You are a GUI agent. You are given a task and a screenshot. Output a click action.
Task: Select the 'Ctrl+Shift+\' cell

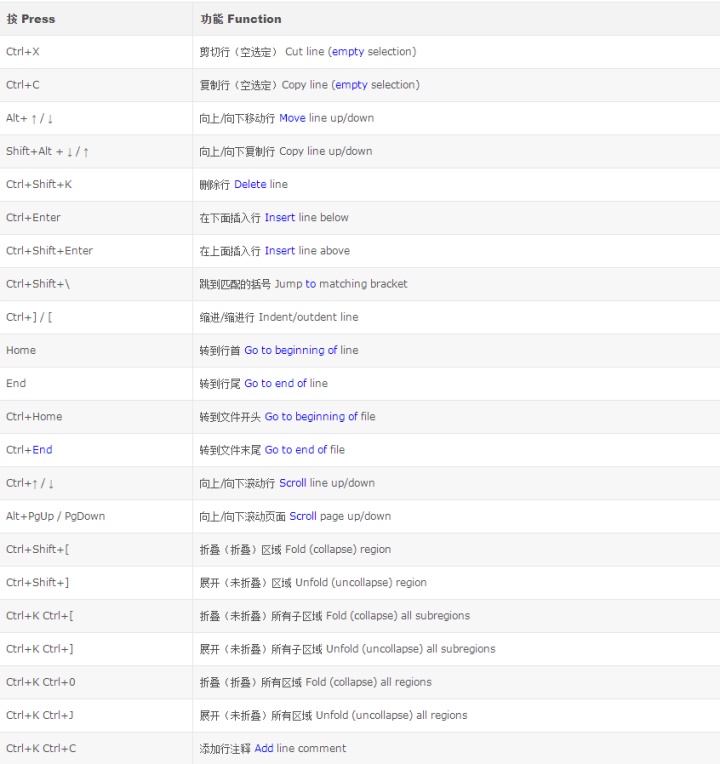click(96, 284)
